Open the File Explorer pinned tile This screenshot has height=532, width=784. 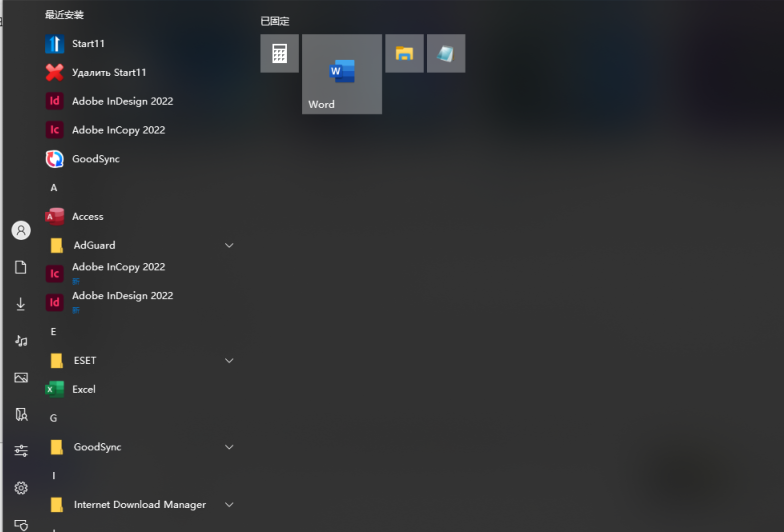404,54
